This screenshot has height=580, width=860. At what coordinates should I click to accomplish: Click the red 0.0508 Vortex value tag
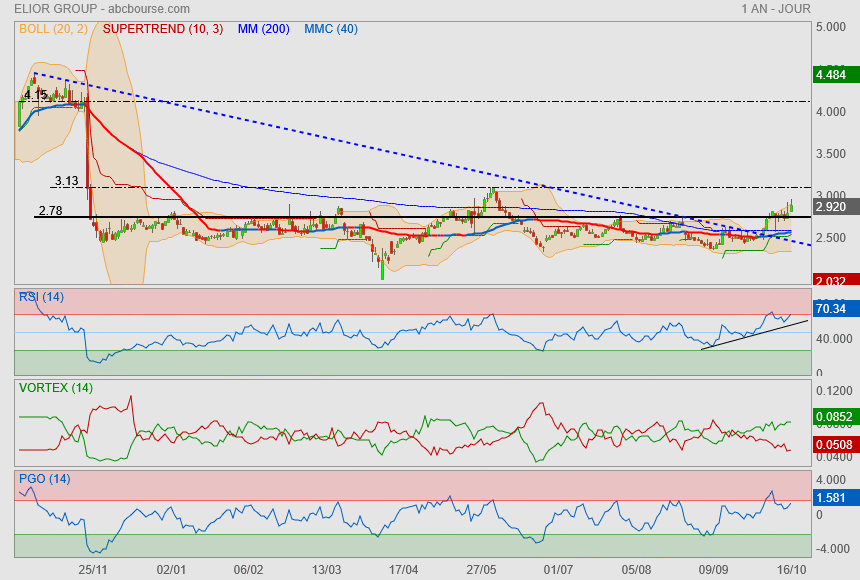click(x=833, y=444)
